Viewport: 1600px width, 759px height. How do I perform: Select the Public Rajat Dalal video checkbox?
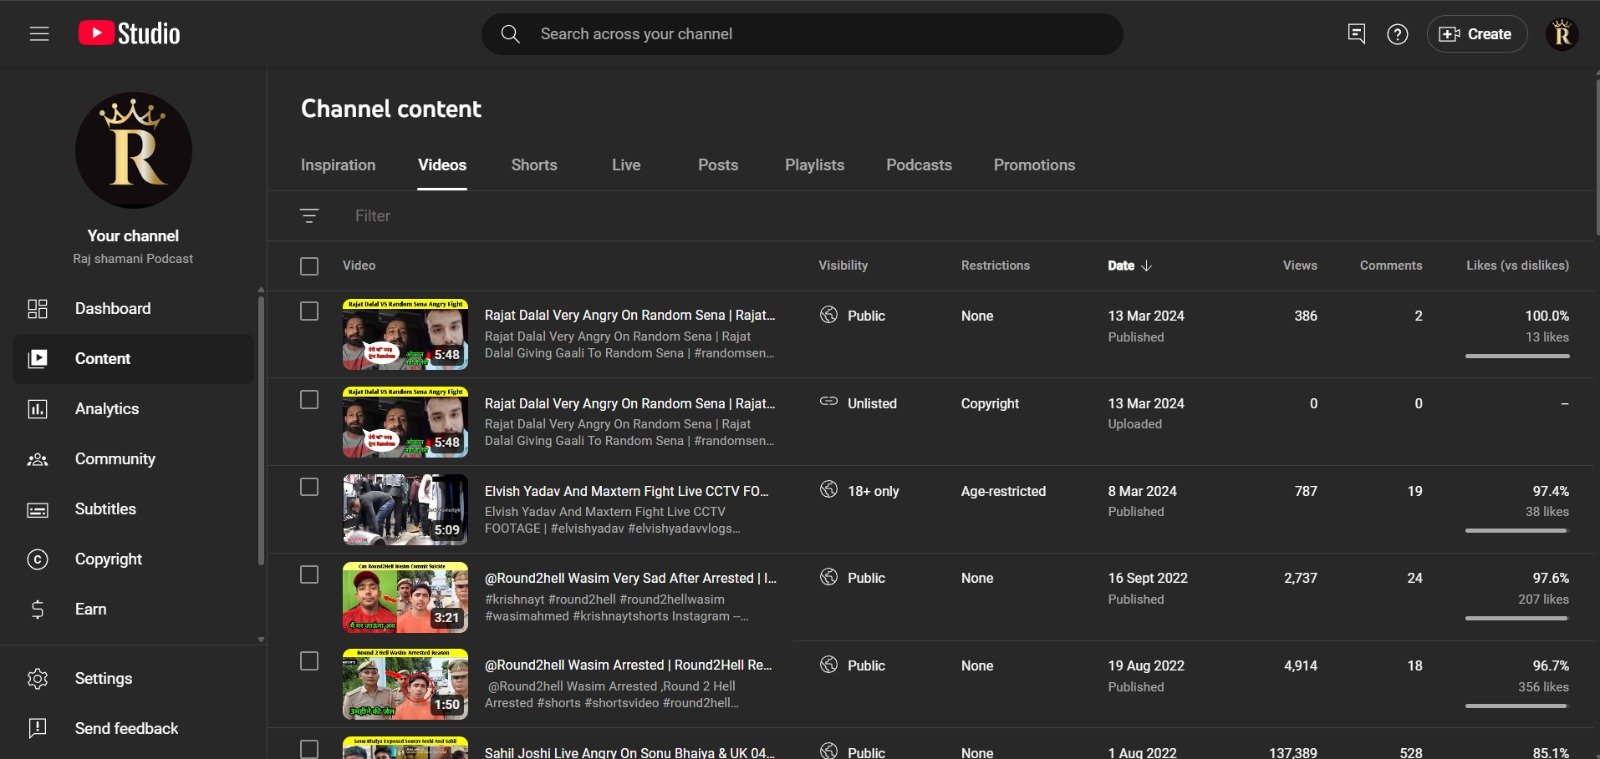click(309, 312)
